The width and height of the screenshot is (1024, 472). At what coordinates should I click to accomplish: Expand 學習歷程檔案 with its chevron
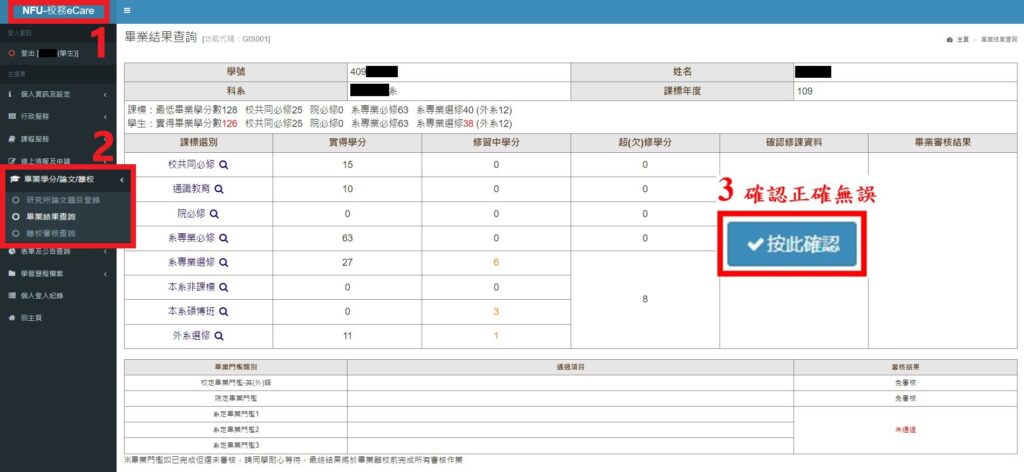click(x=105, y=274)
